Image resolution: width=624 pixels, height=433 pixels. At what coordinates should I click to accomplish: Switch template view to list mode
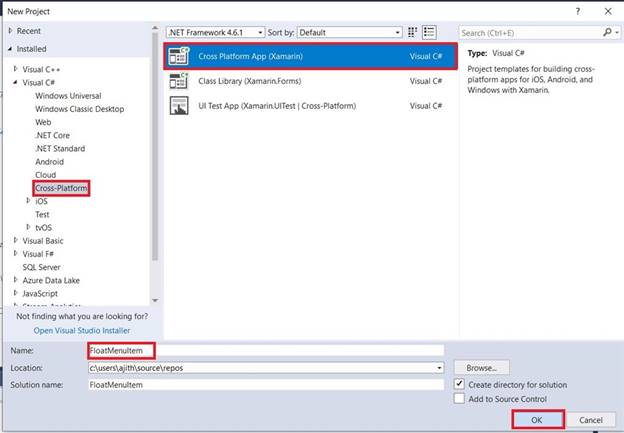(429, 32)
